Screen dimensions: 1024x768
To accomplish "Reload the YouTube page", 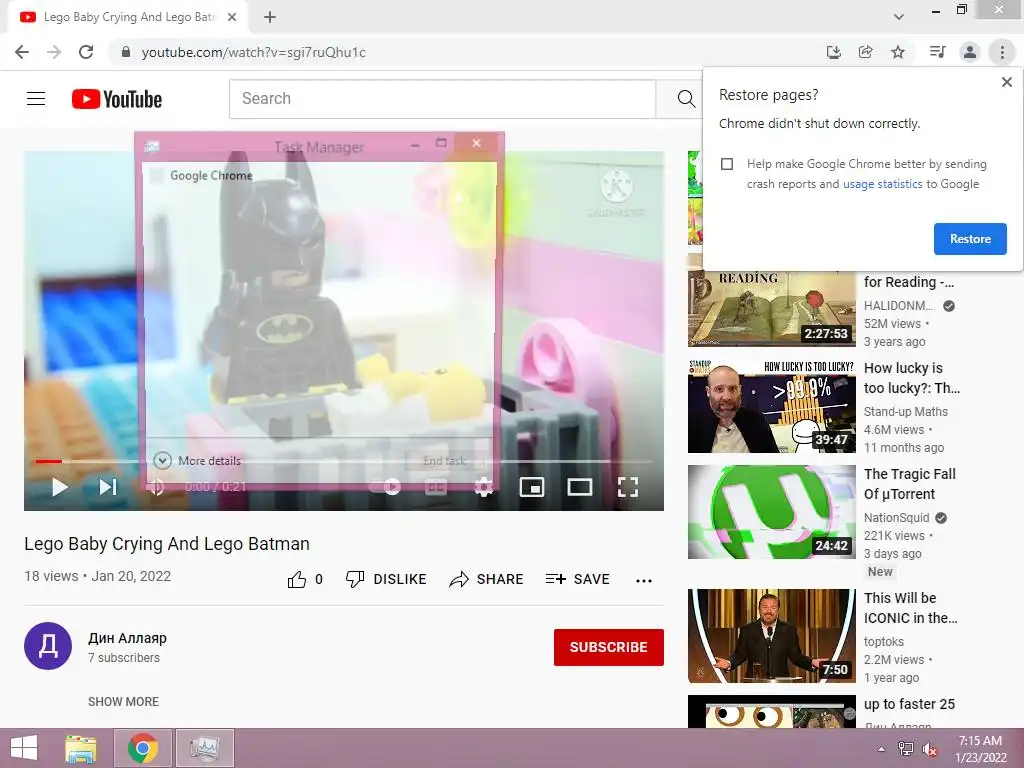I will tap(86, 52).
